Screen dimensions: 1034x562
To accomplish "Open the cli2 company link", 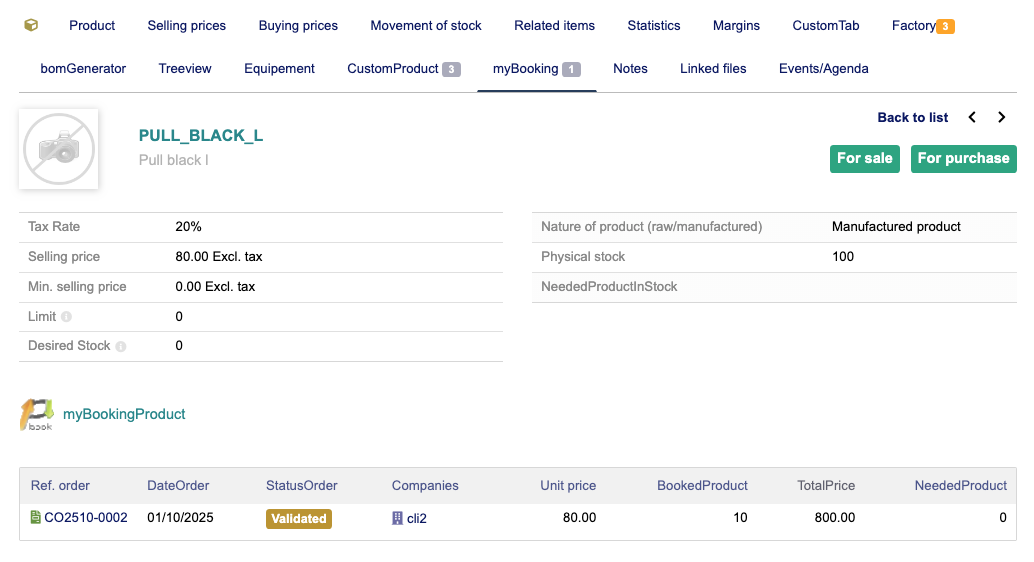I will coord(417,519).
